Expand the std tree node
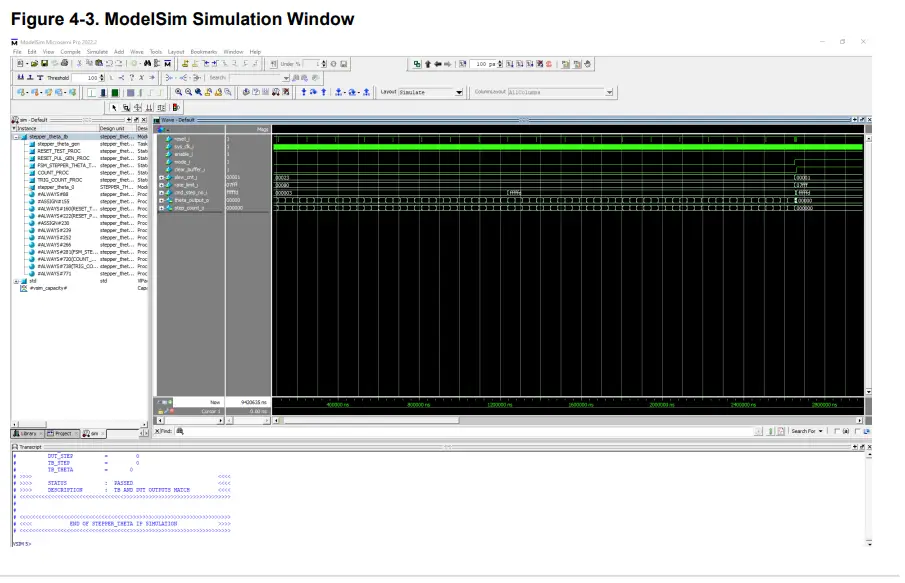This screenshot has height=583, width=905. 16,281
